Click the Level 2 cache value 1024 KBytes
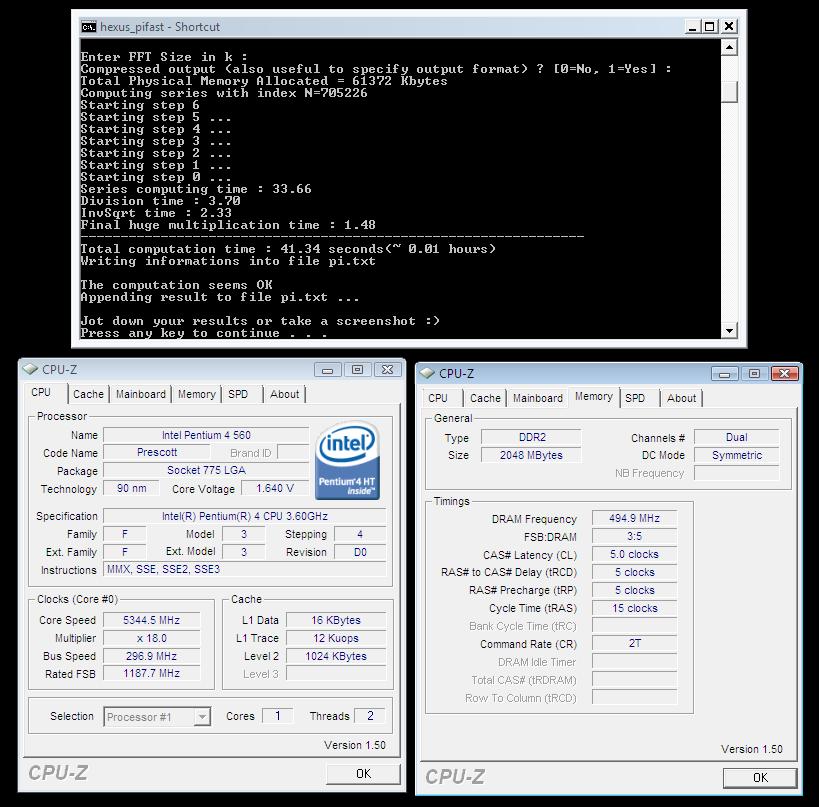 point(336,656)
